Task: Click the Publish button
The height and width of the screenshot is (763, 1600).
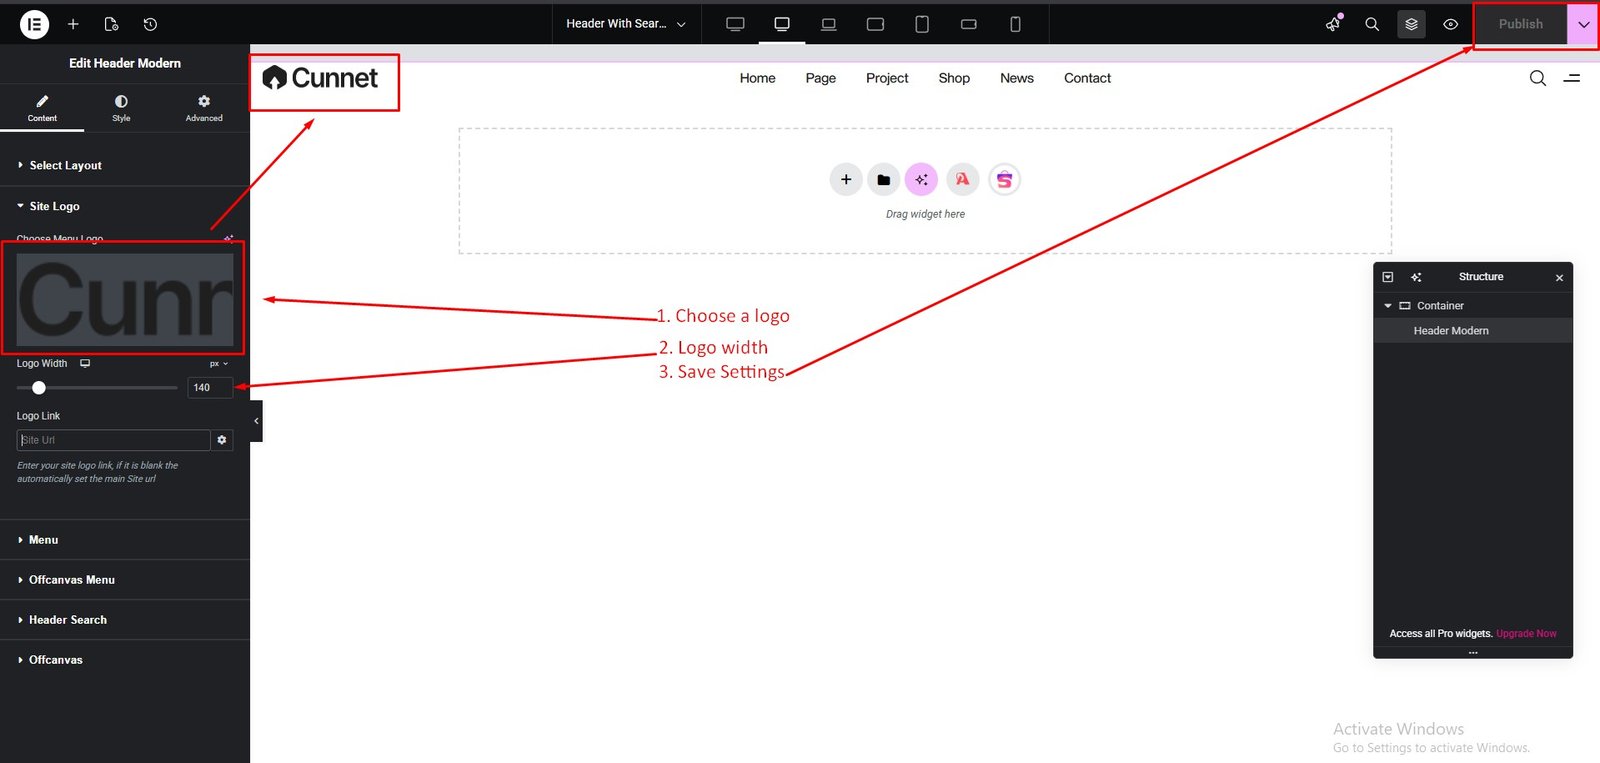Action: (1520, 24)
